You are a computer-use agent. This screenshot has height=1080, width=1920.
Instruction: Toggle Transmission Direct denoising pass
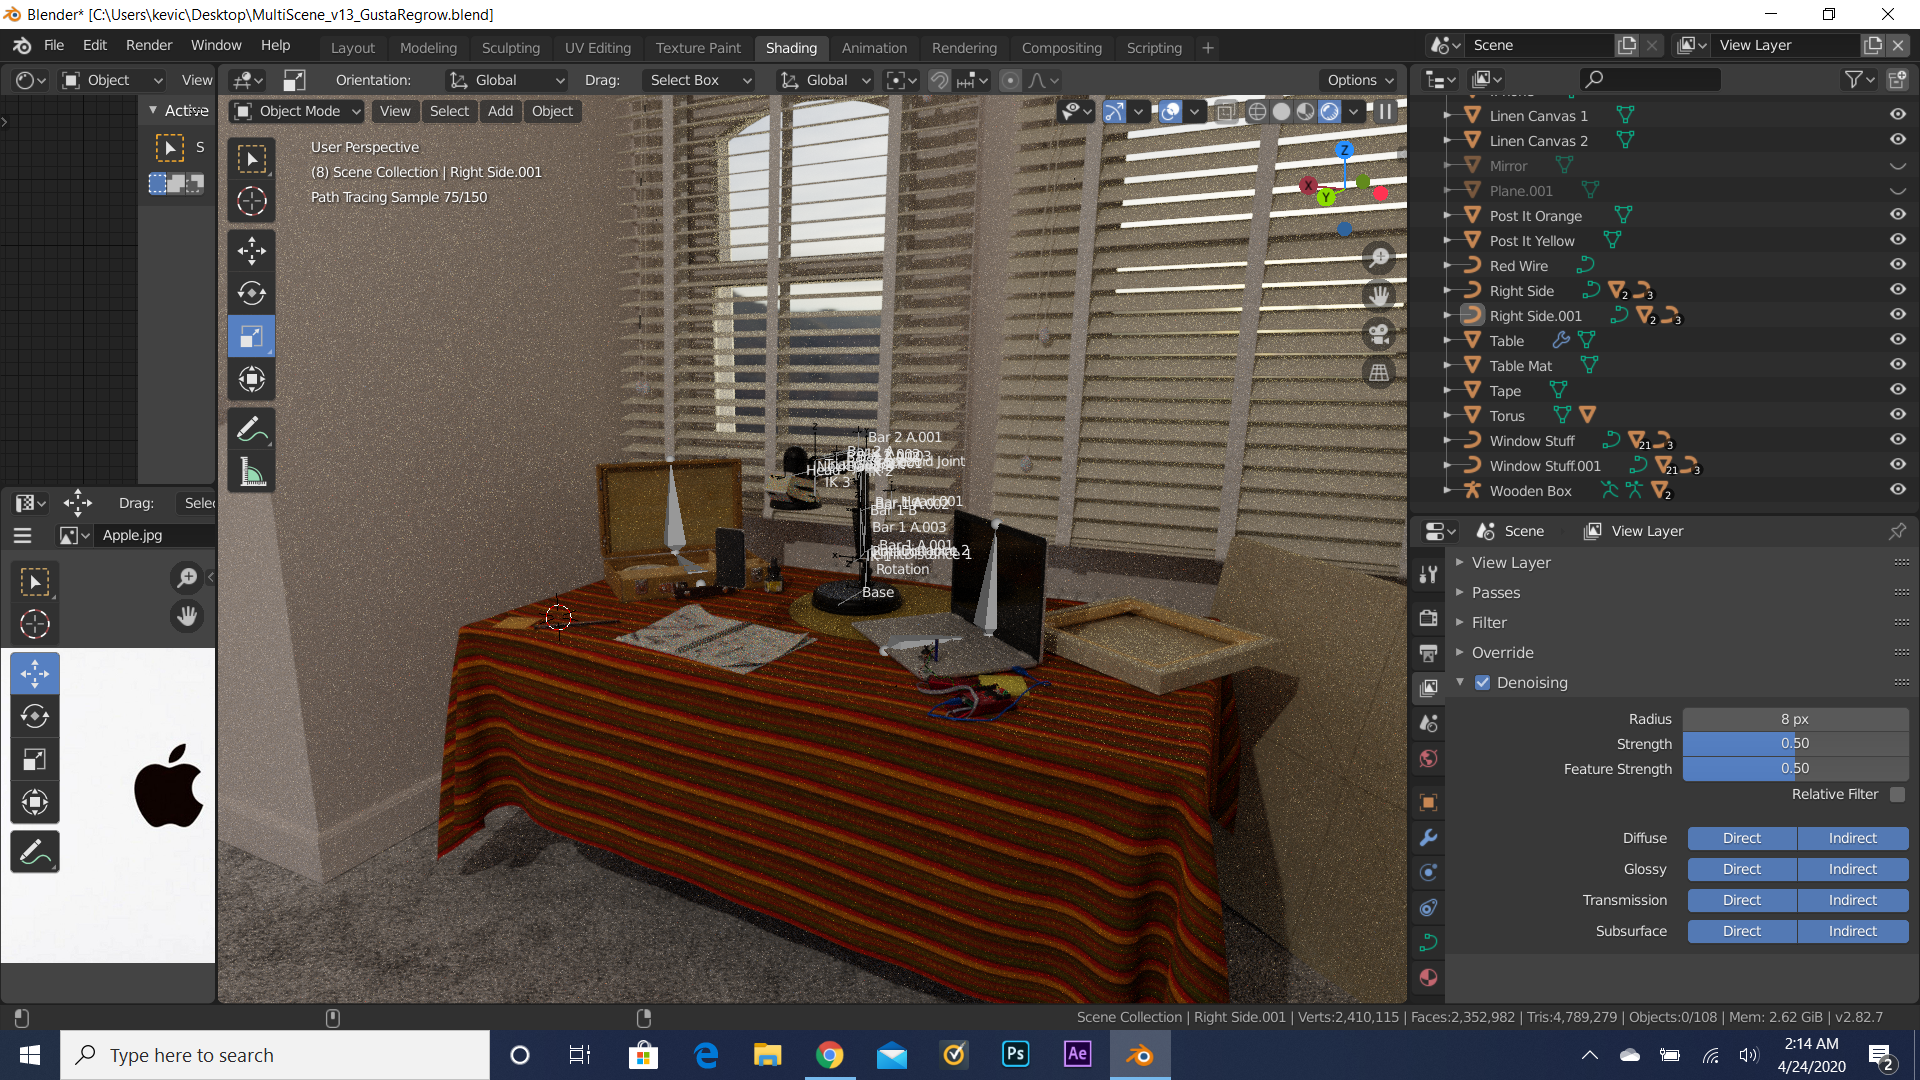click(x=1742, y=900)
